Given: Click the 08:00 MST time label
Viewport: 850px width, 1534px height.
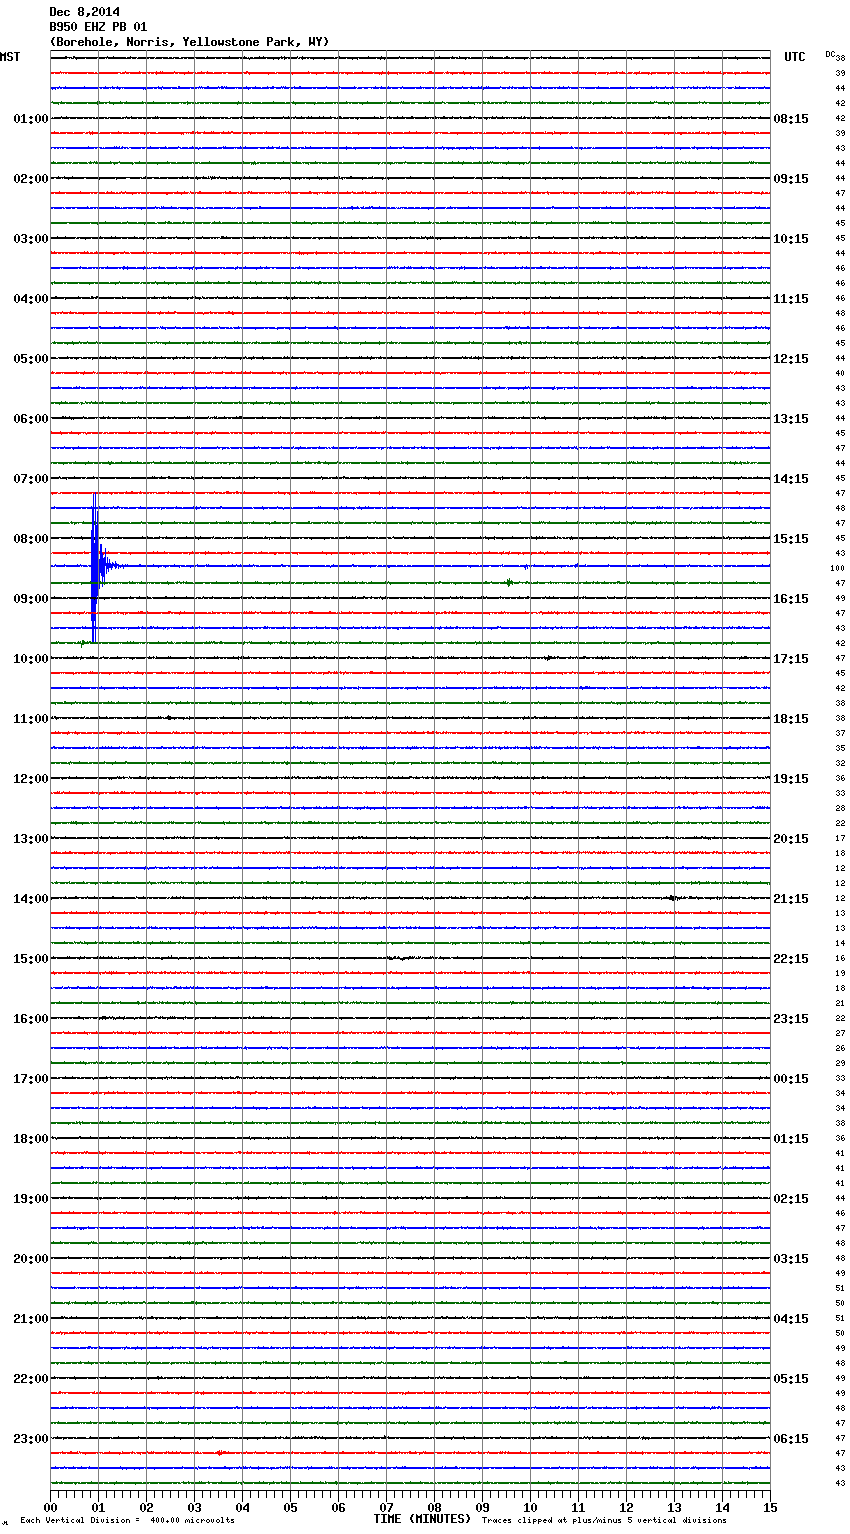Looking at the screenshot, I should click(30, 539).
